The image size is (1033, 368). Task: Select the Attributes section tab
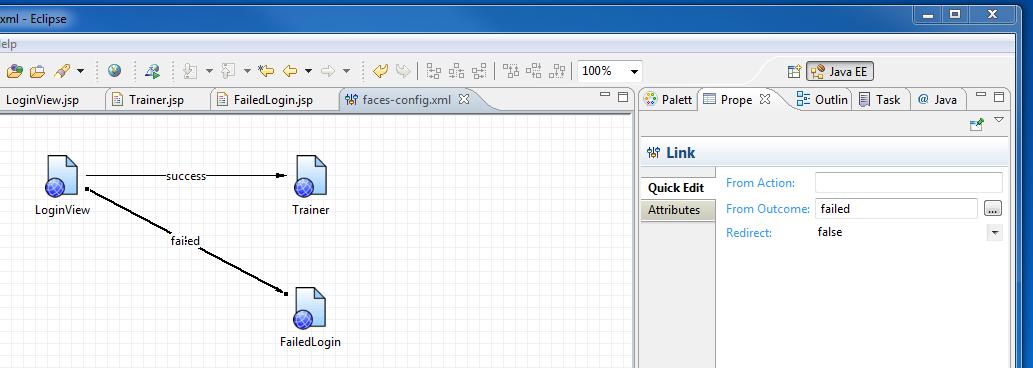pyautogui.click(x=674, y=210)
